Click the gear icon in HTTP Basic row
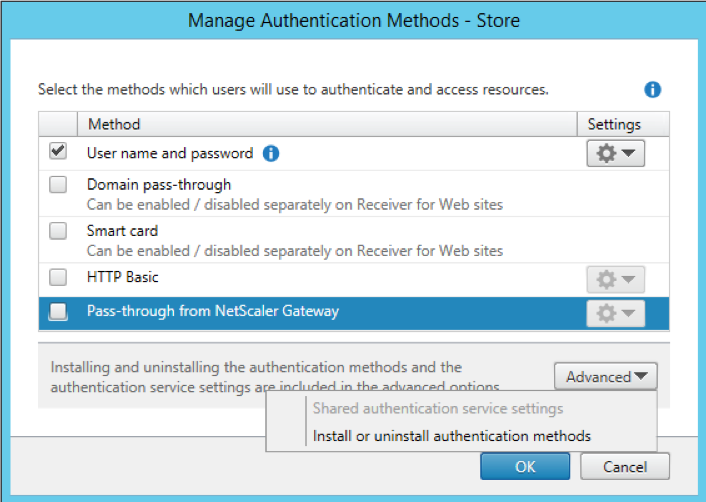This screenshot has height=502, width=706. [614, 280]
